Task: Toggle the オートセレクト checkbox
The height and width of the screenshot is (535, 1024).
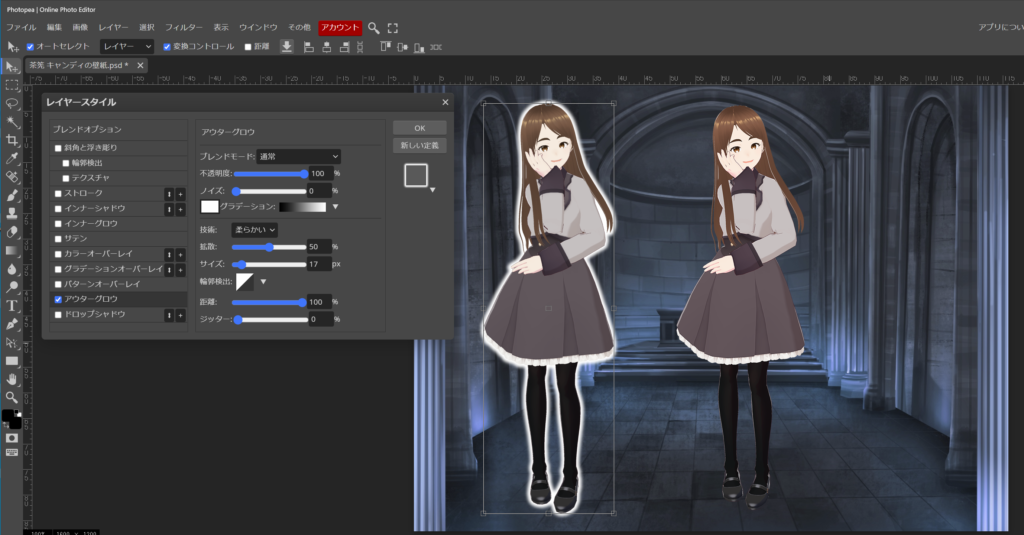Action: [30, 47]
